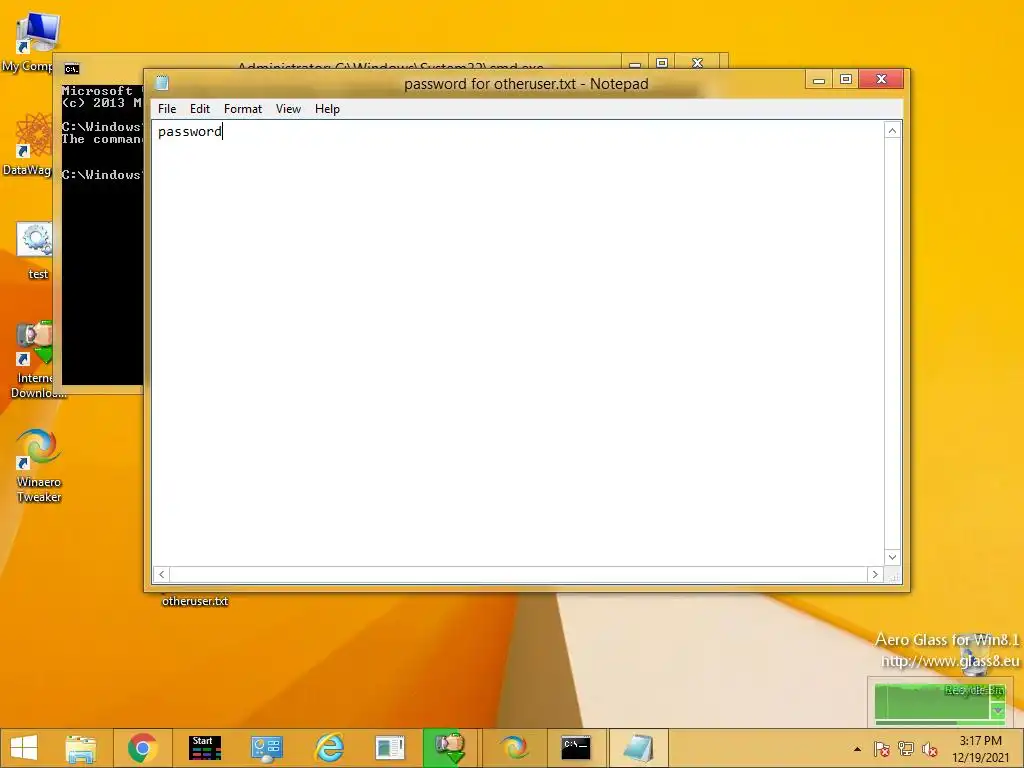Switch to Command Prompt on the taskbar
The height and width of the screenshot is (768, 1024).
576,748
